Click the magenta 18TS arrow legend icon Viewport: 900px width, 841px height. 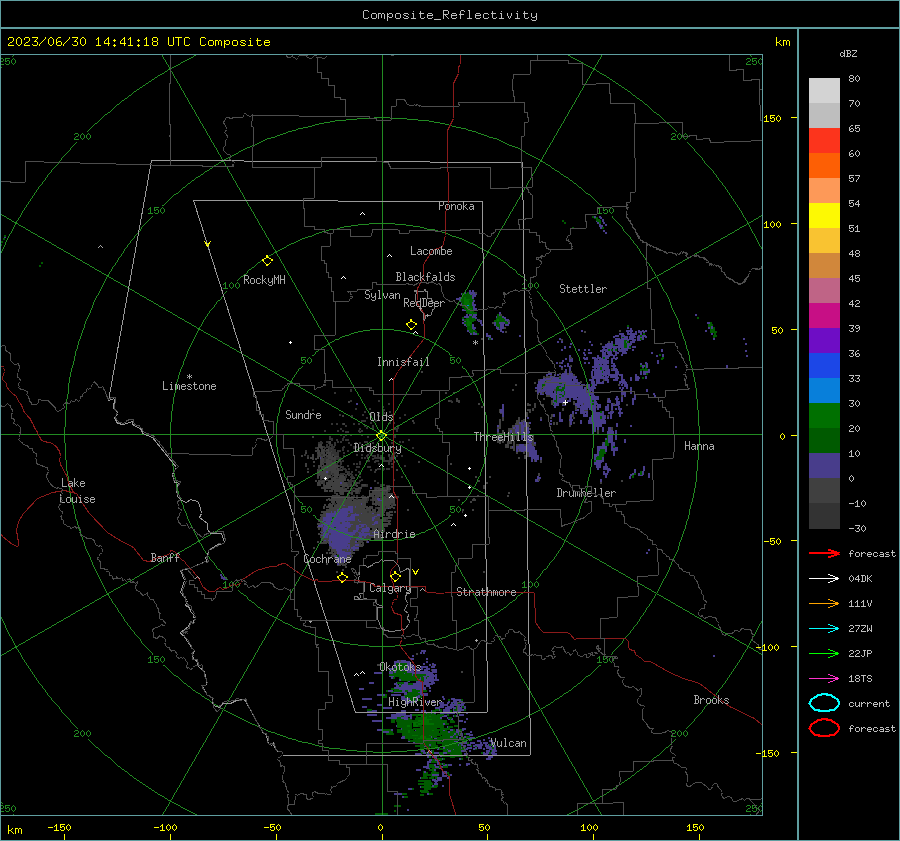point(824,679)
